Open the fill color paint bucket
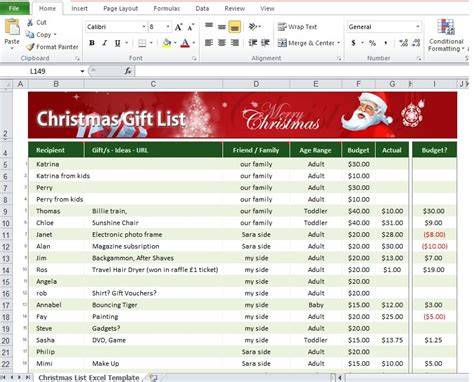The width and height of the screenshot is (474, 382). point(167,43)
